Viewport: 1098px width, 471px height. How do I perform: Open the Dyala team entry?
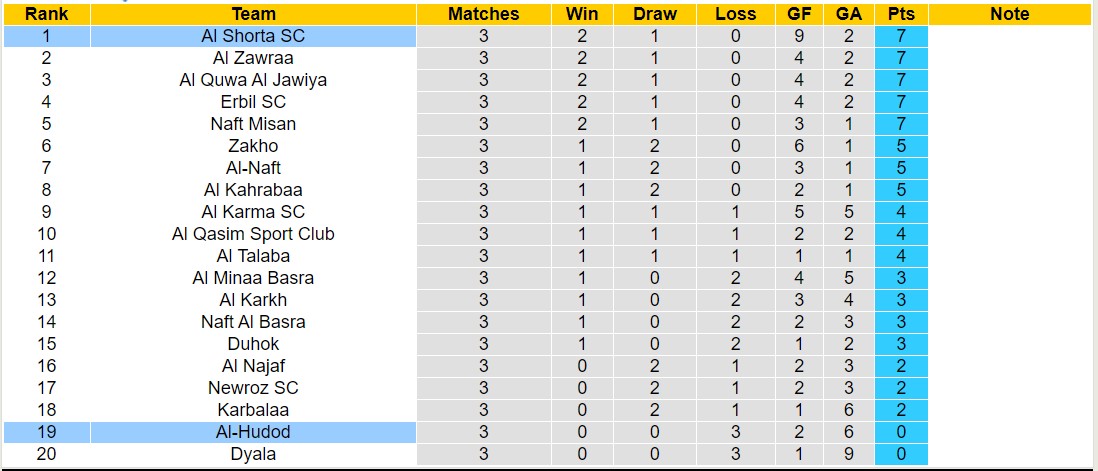[253, 454]
